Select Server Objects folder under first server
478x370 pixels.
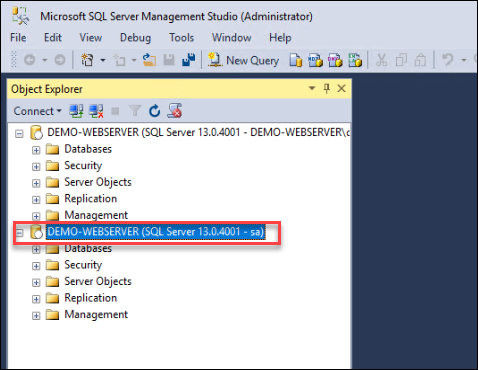tap(98, 182)
